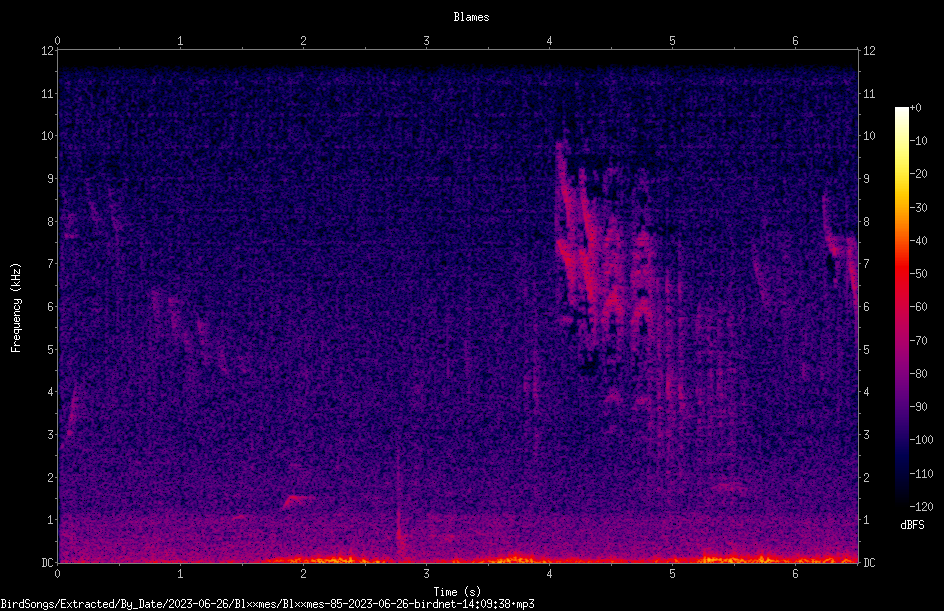Click the "-60" colorbar label
Screen dimensions: 944x611
[x=918, y=307]
